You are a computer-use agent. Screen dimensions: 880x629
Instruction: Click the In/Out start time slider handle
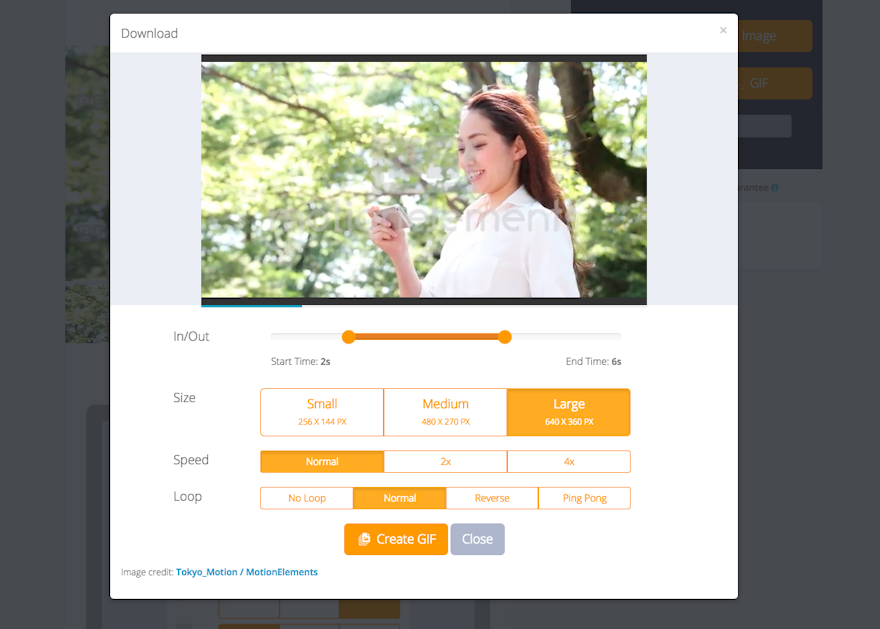[x=348, y=337]
